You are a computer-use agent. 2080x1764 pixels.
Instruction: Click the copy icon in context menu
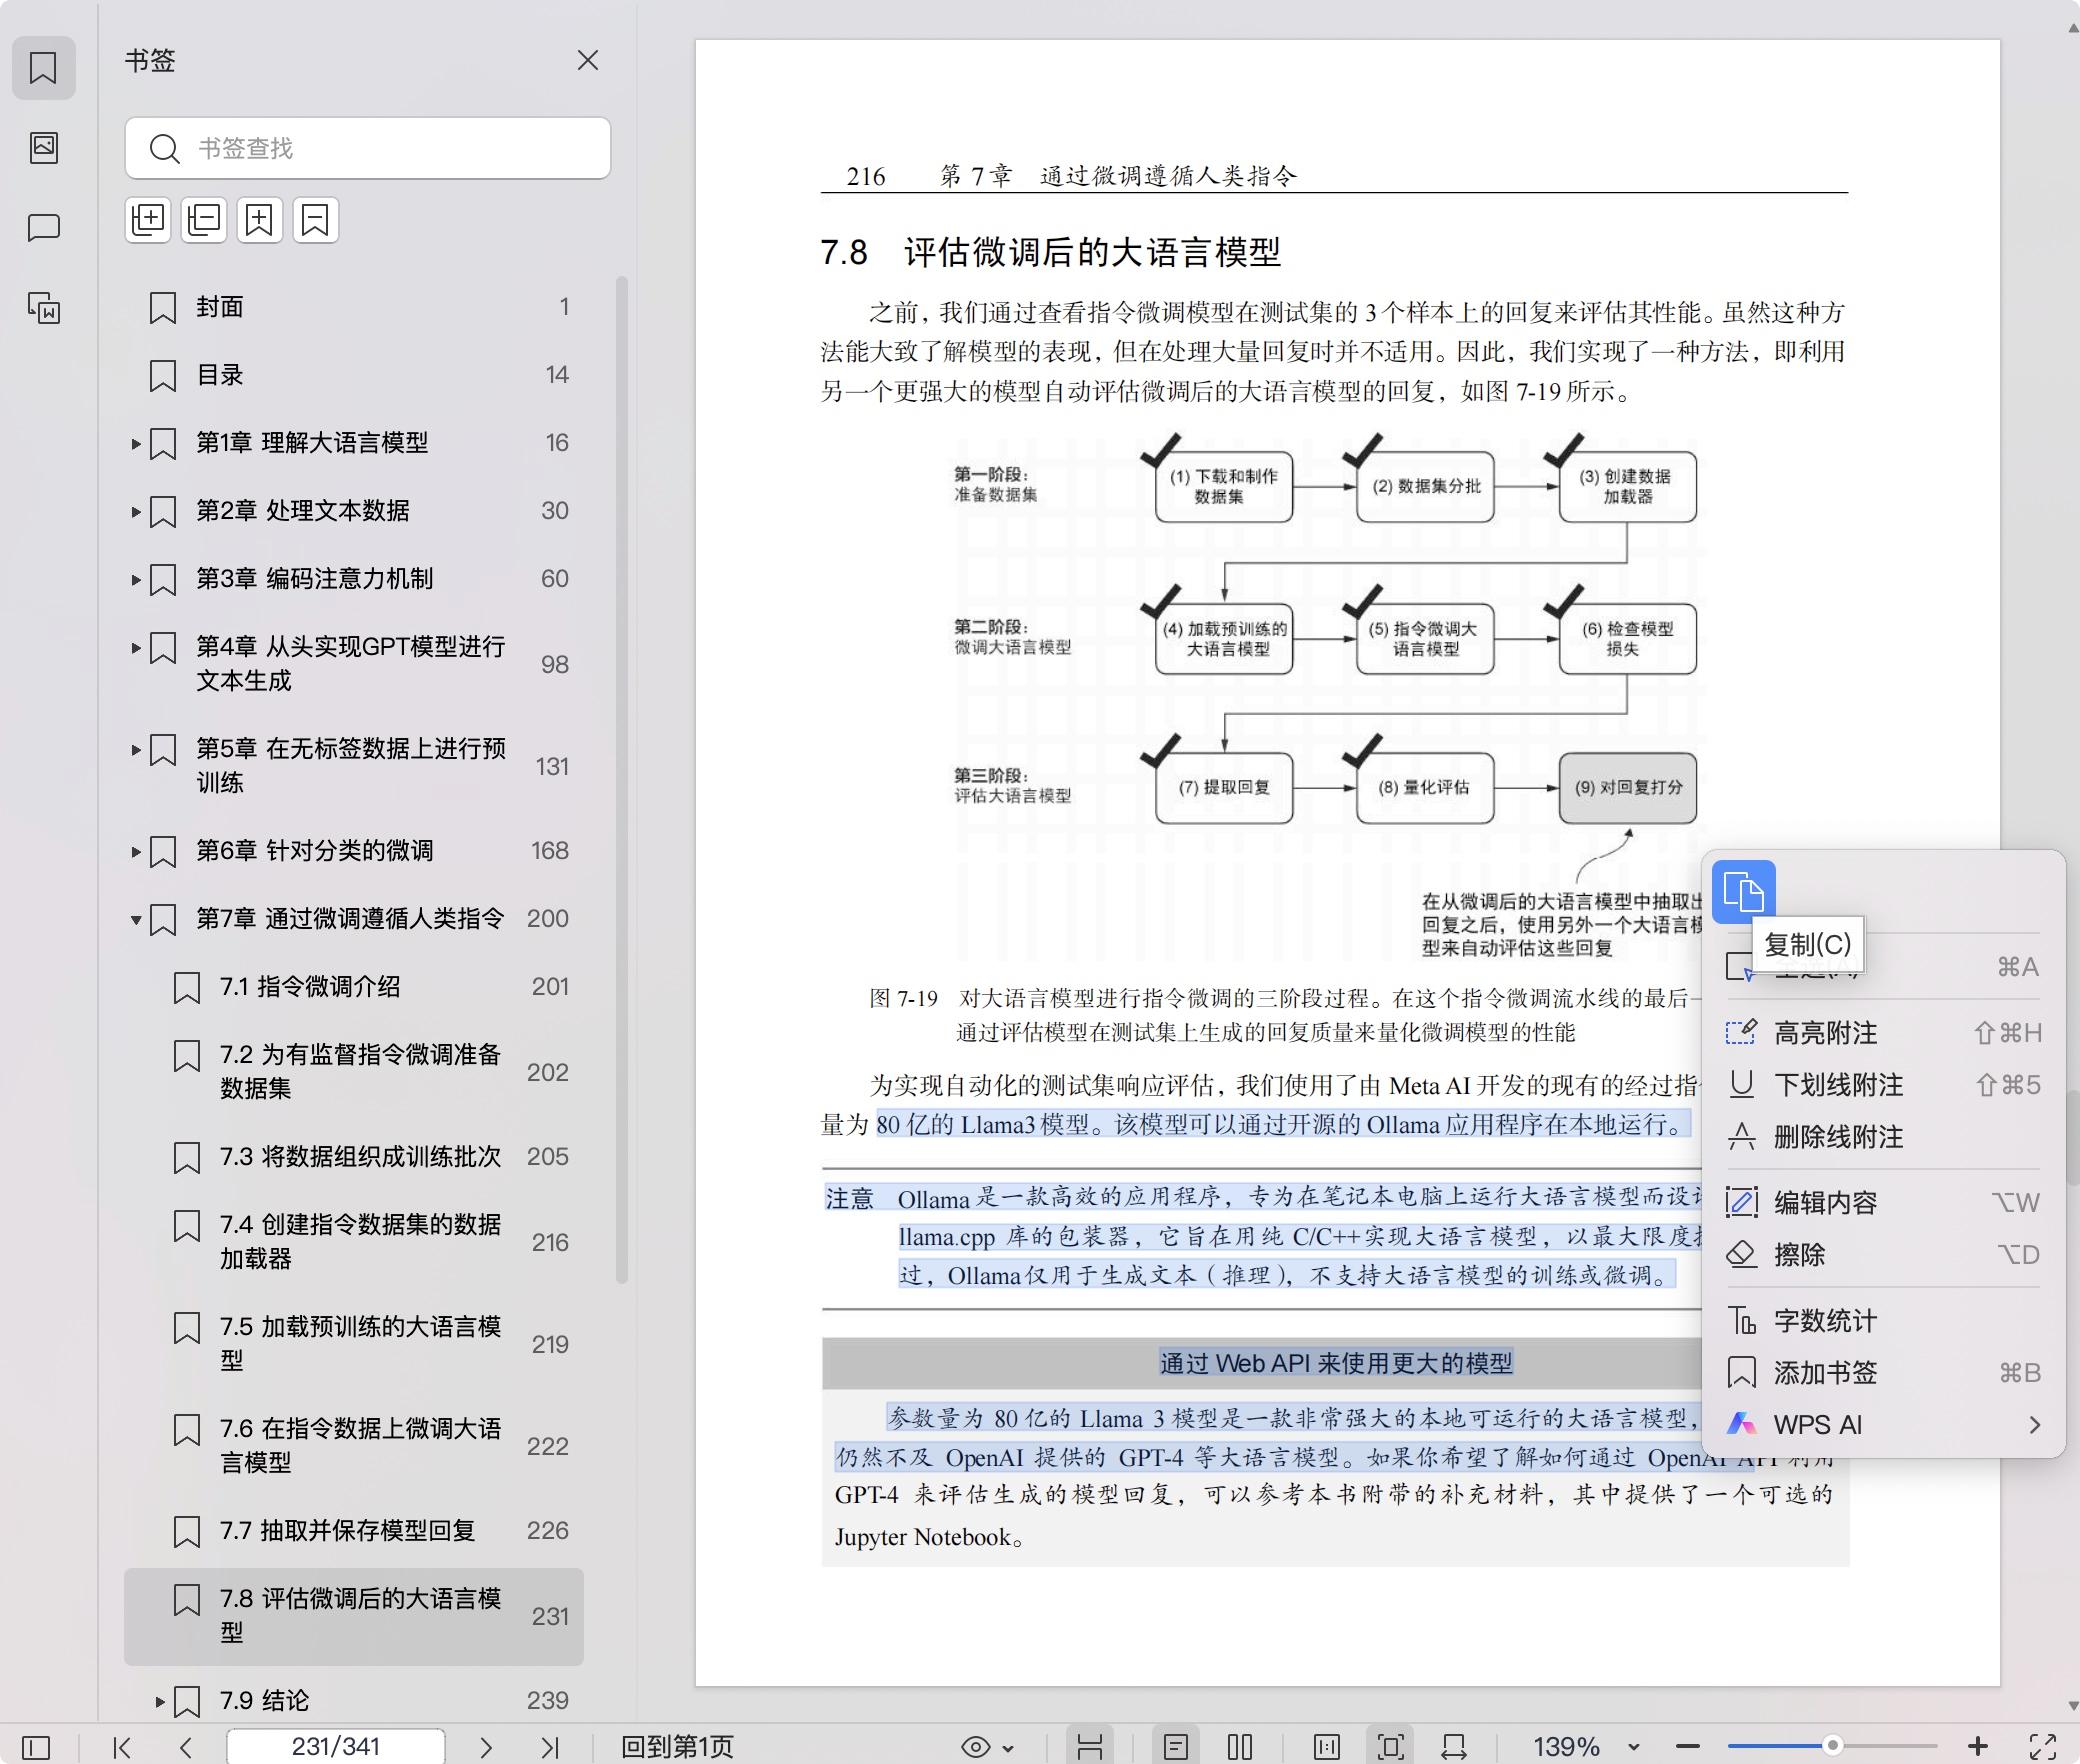pyautogui.click(x=1743, y=891)
